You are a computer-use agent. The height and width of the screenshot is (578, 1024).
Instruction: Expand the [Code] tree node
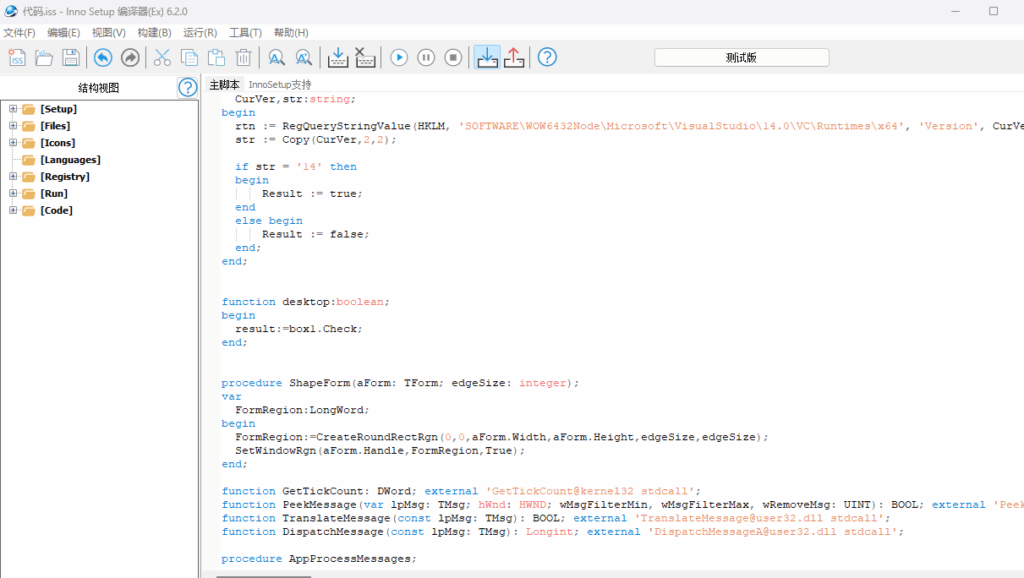[13, 210]
